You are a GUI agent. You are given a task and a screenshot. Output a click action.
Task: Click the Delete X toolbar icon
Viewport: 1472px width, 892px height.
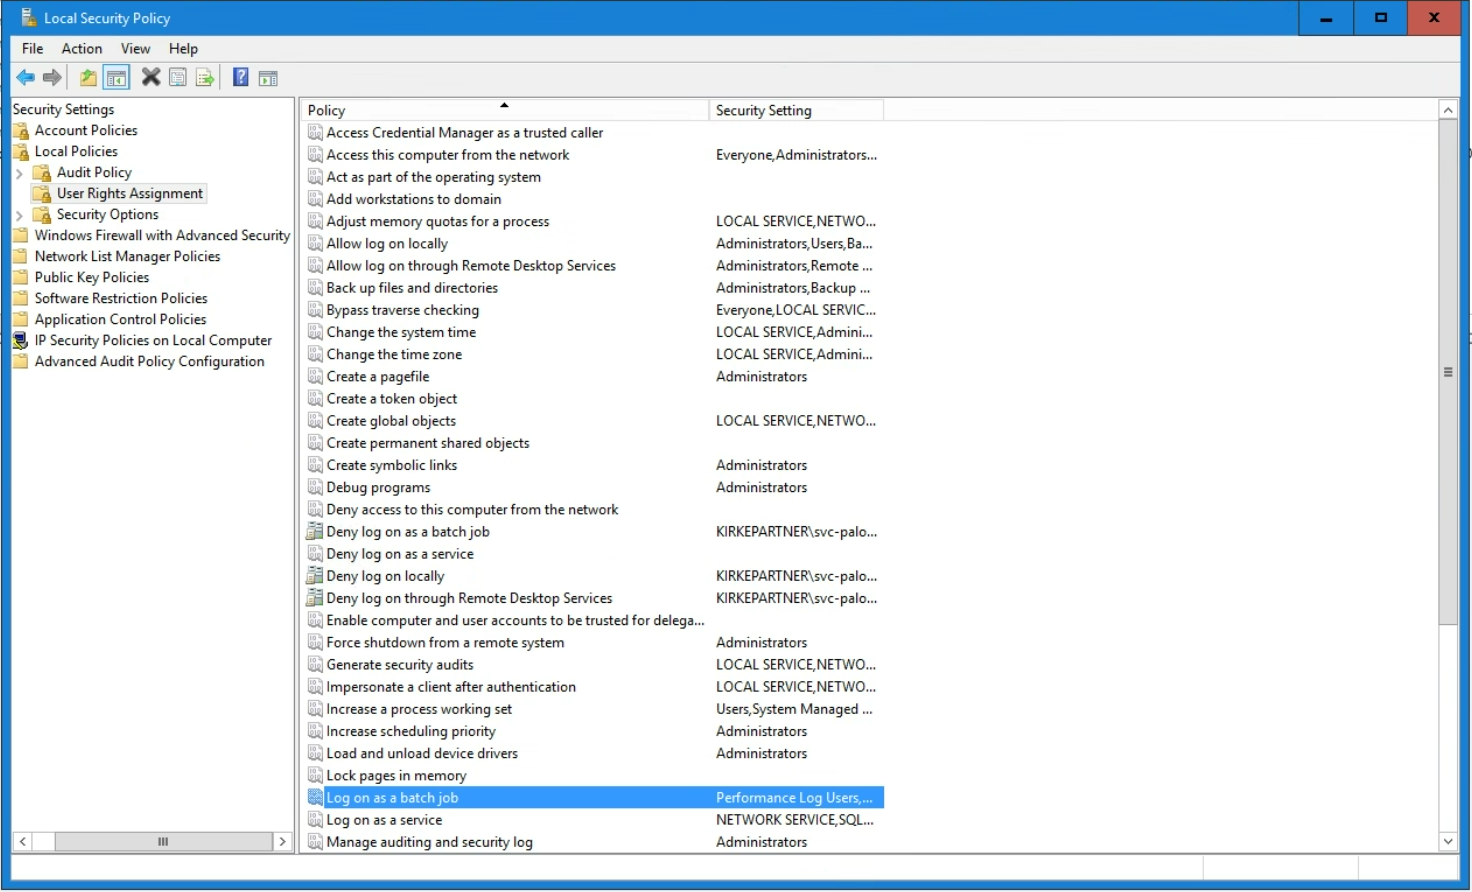pos(151,77)
